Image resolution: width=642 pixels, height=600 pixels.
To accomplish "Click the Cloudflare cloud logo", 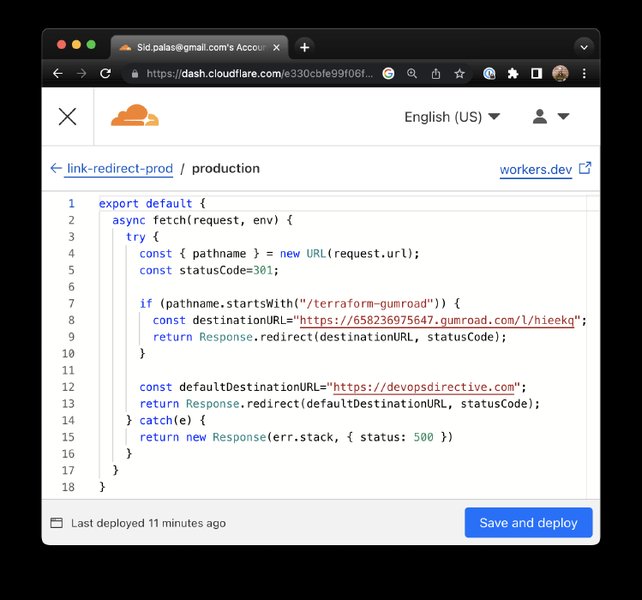I will coord(135,115).
